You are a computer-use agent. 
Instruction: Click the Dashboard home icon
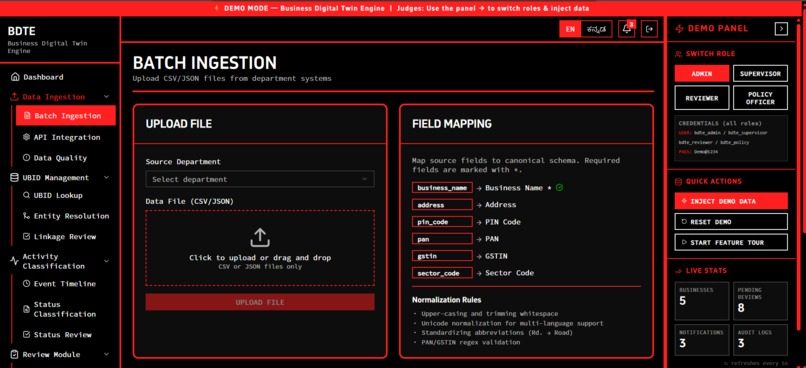(x=14, y=77)
